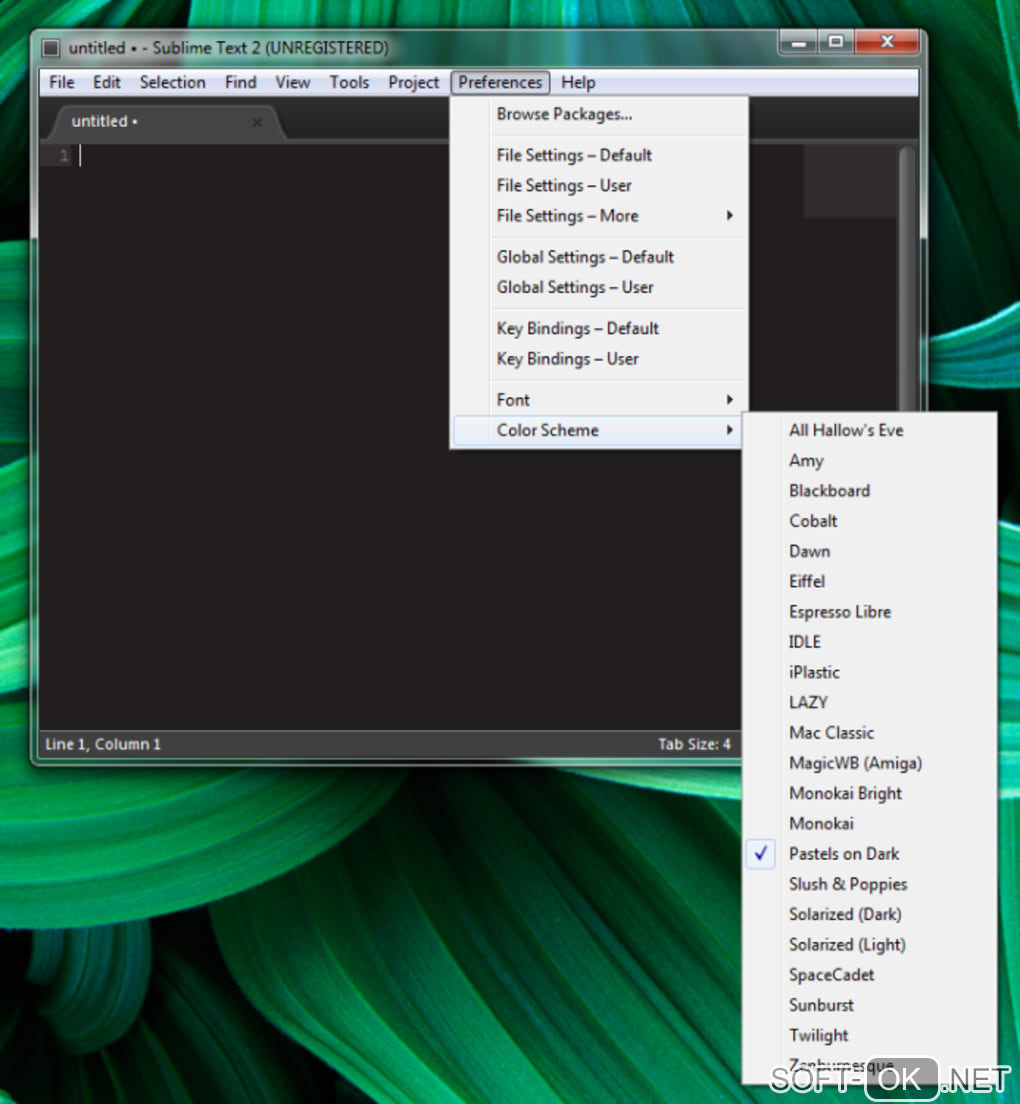The height and width of the screenshot is (1104, 1020).
Task: Select checked Pastels on Dark scheme
Action: point(869,854)
